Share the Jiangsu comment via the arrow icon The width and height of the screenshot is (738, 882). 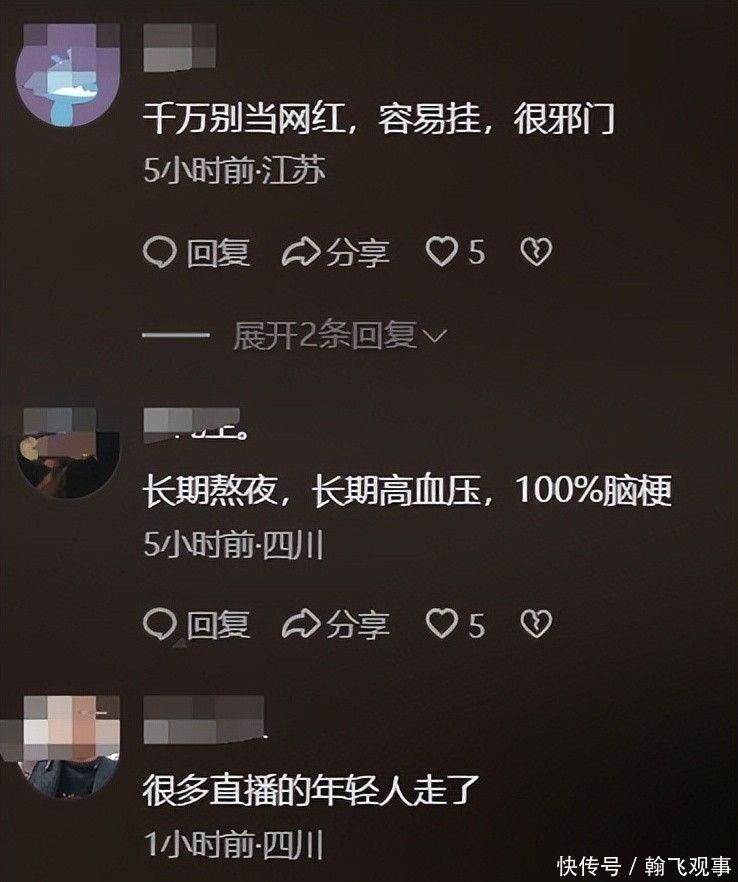(301, 253)
